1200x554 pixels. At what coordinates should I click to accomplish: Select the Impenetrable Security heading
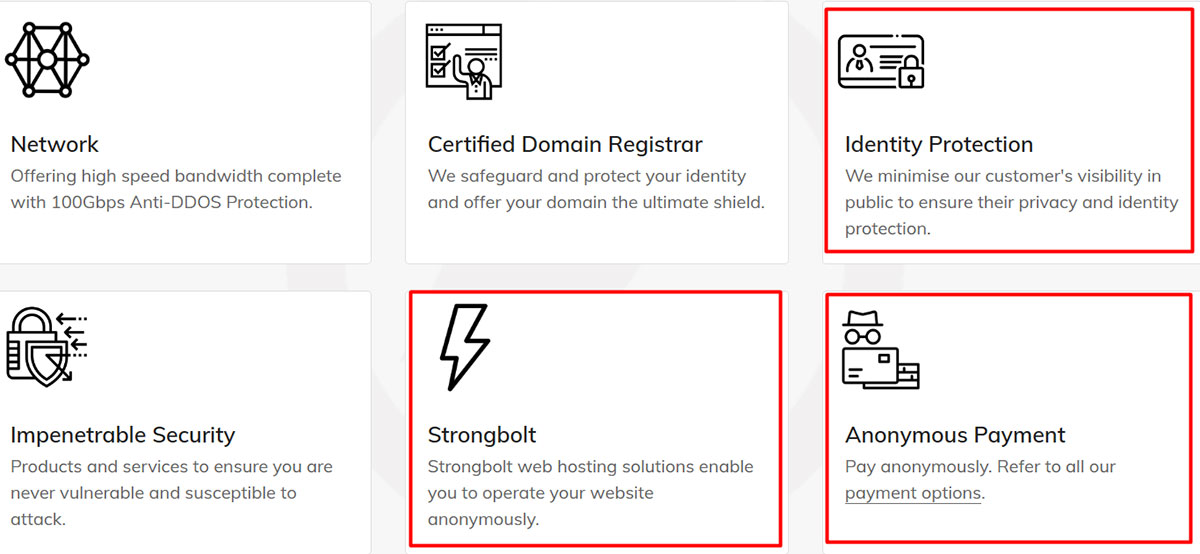click(123, 435)
